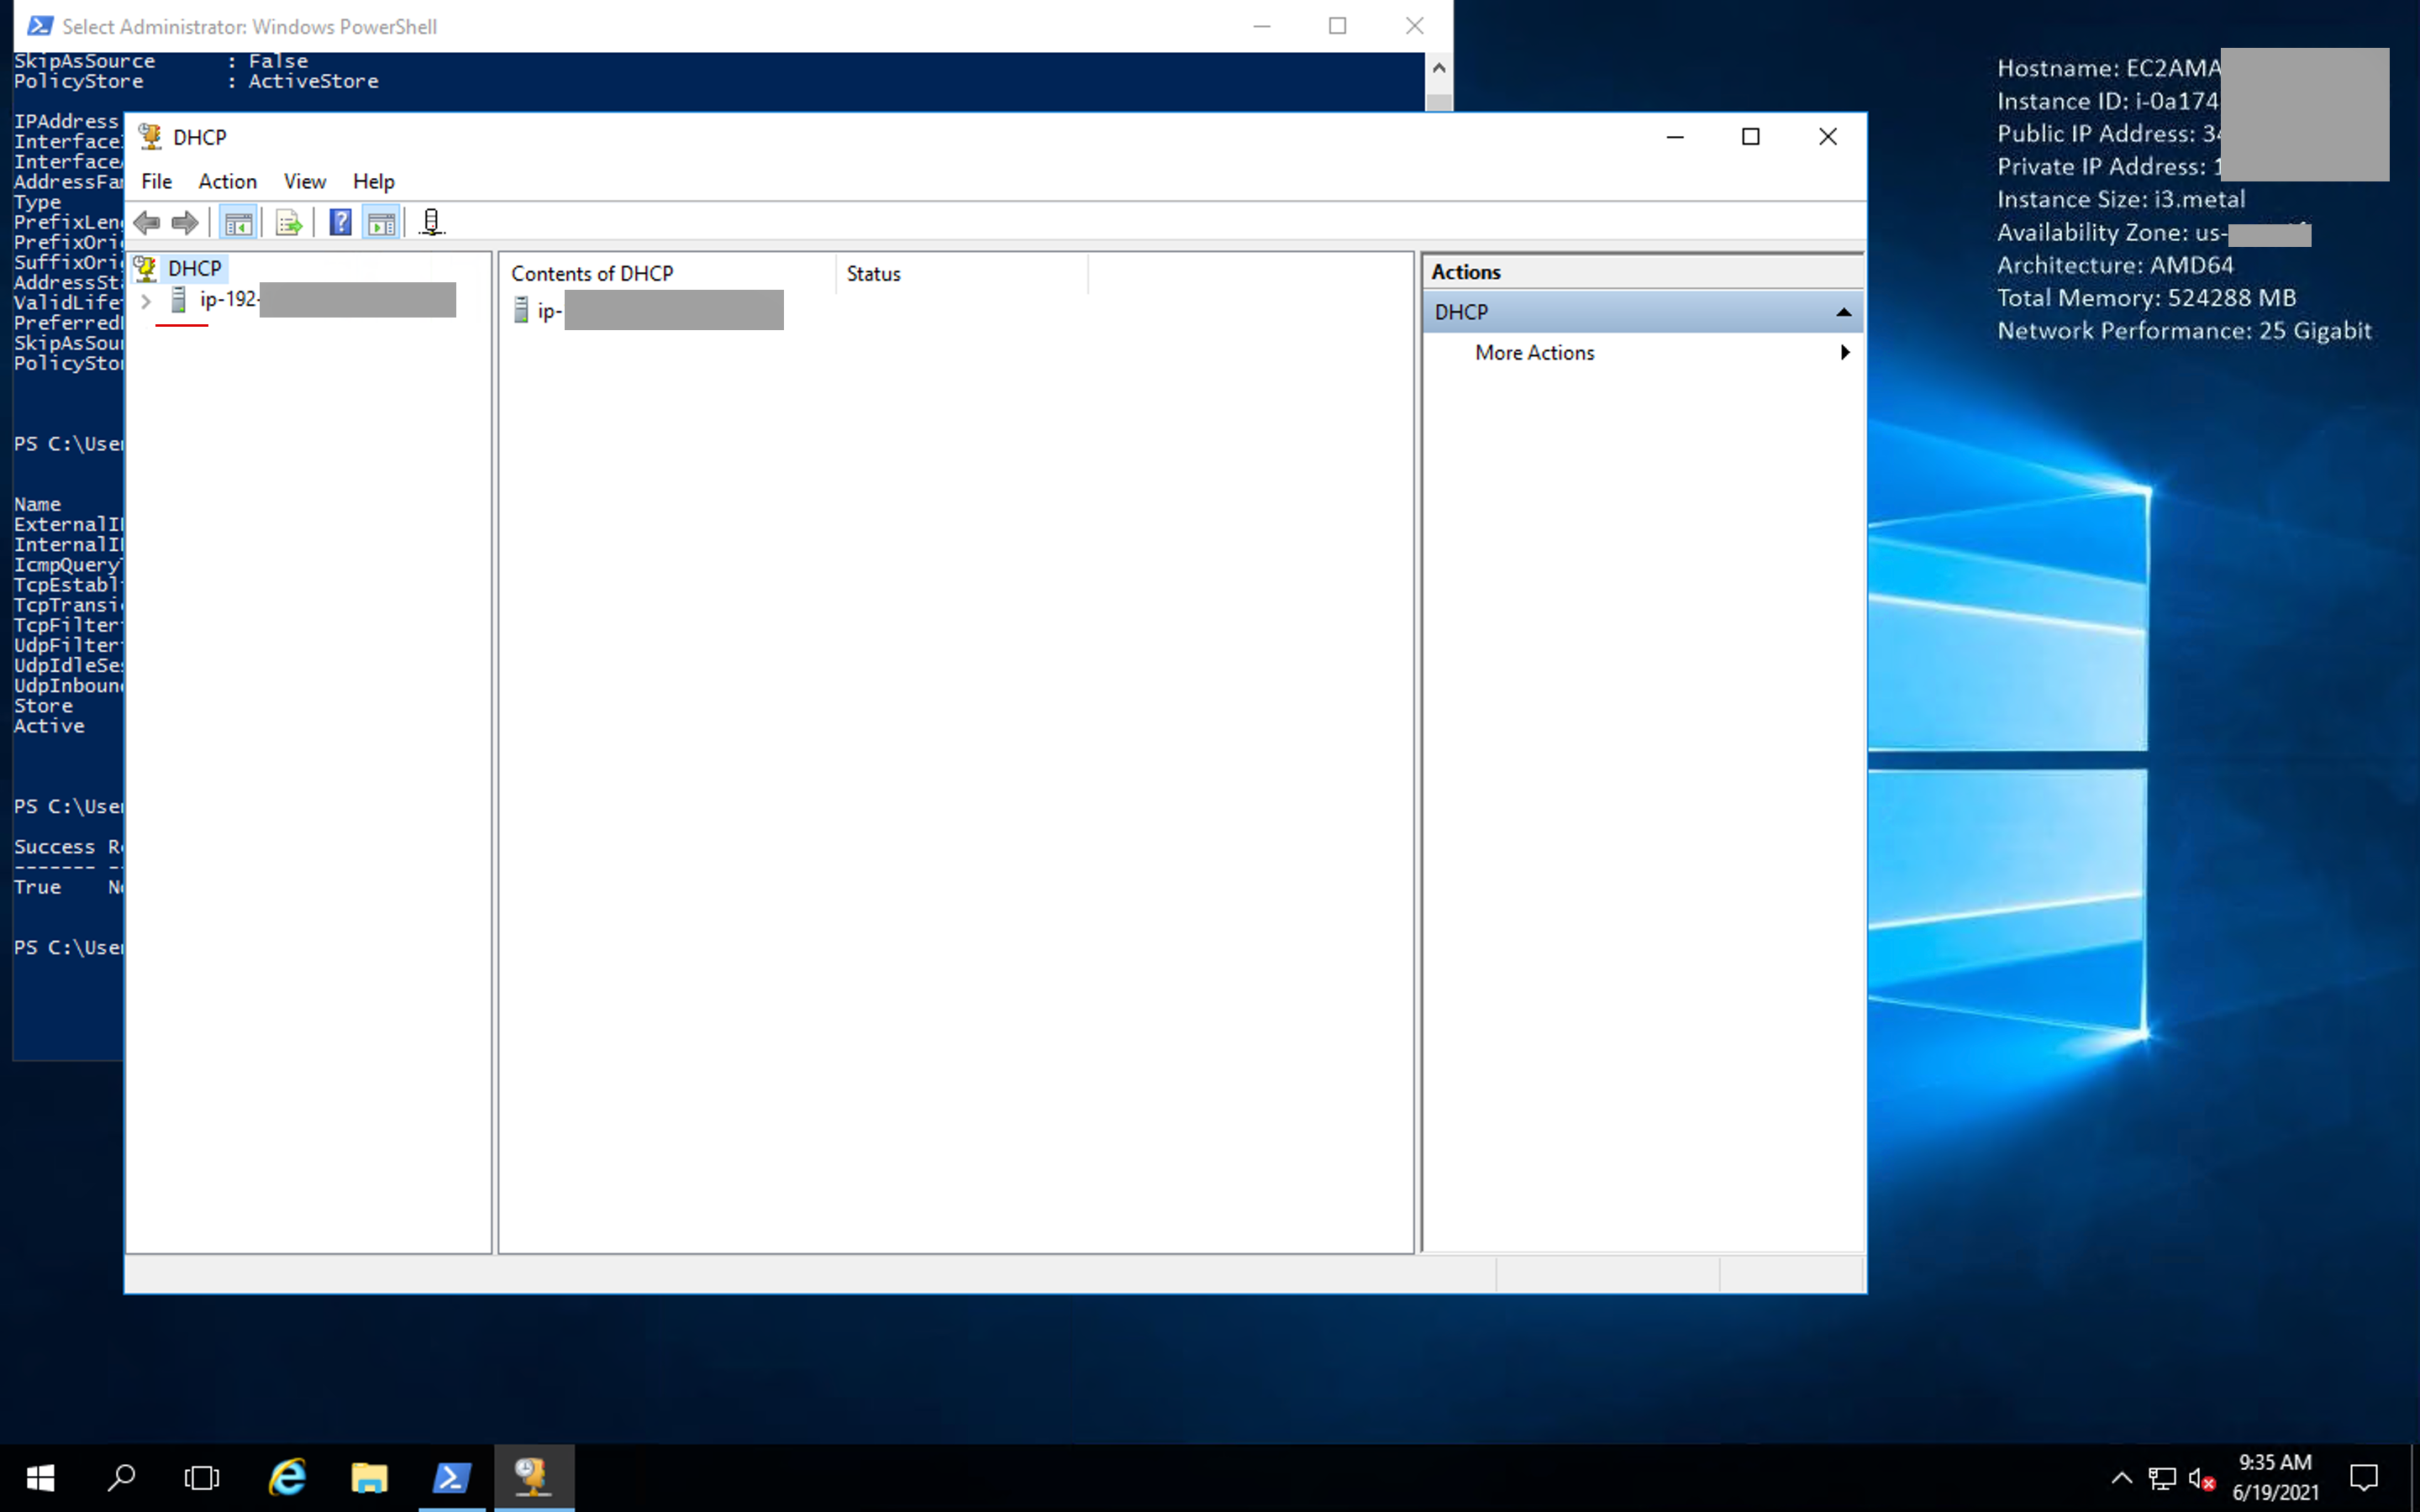The image size is (2420, 1512).
Task: Click the muted volume tray icon
Action: click(2202, 1478)
